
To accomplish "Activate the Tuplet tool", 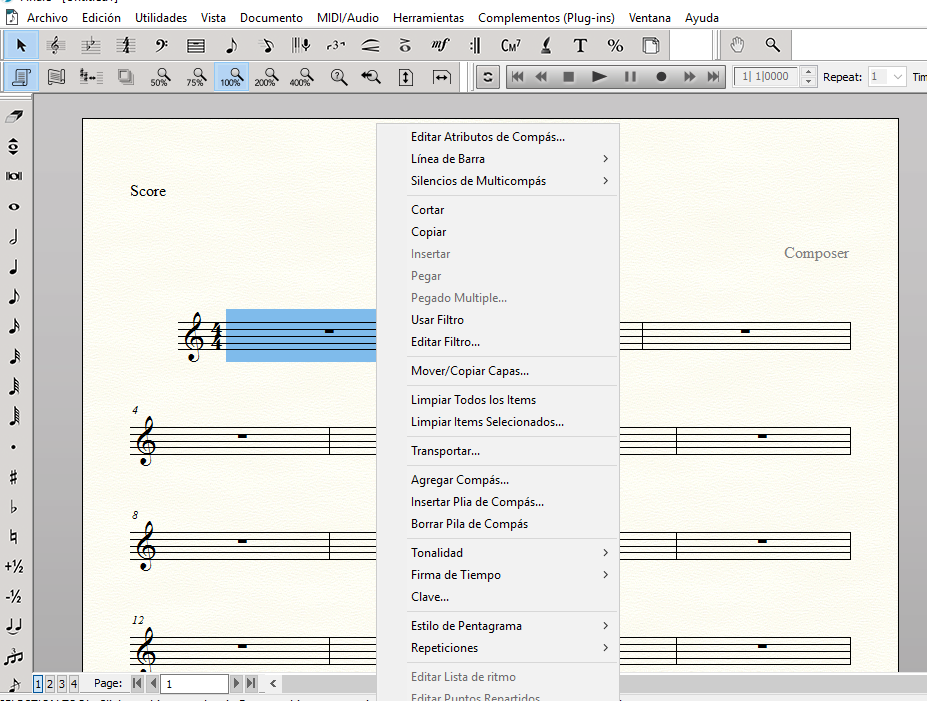I will 336,45.
